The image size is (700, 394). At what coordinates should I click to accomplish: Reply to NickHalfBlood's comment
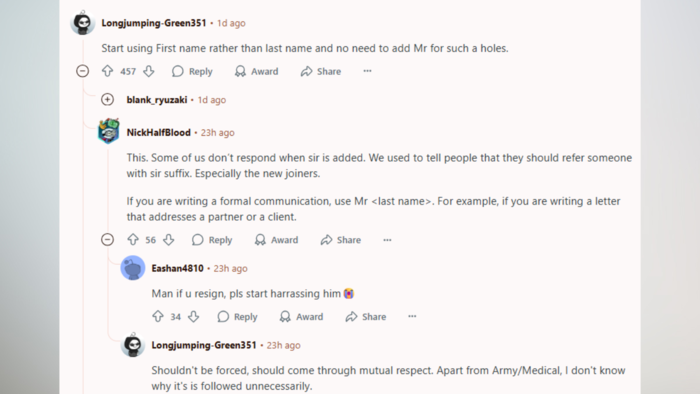click(212, 240)
